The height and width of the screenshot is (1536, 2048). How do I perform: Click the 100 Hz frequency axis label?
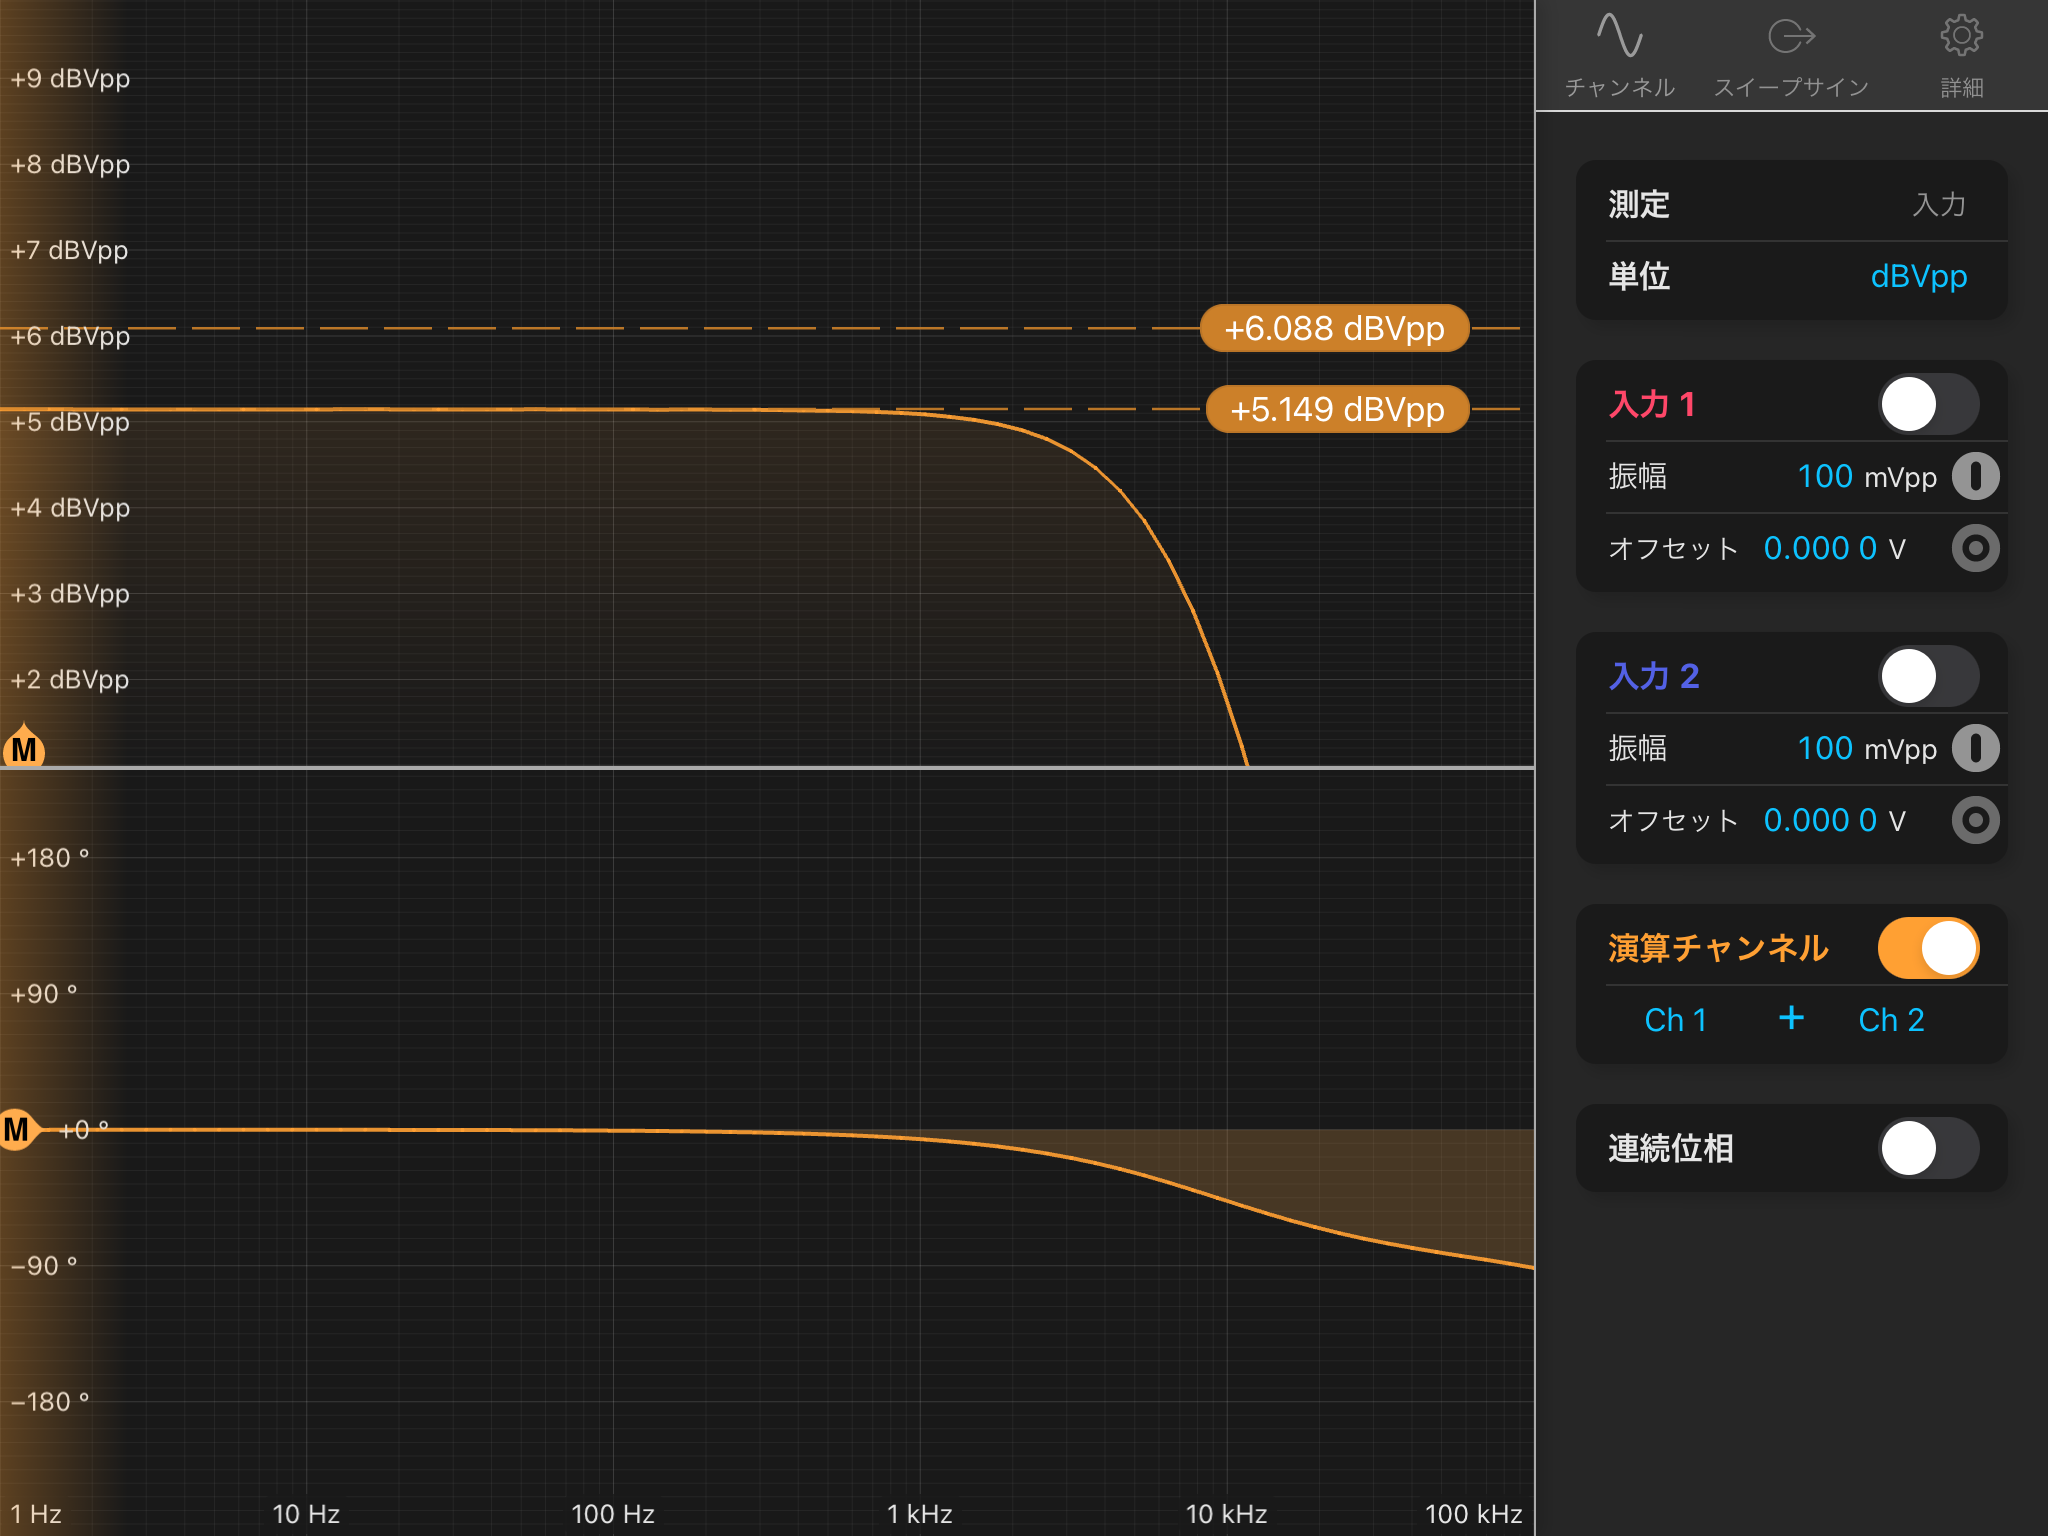612,1514
